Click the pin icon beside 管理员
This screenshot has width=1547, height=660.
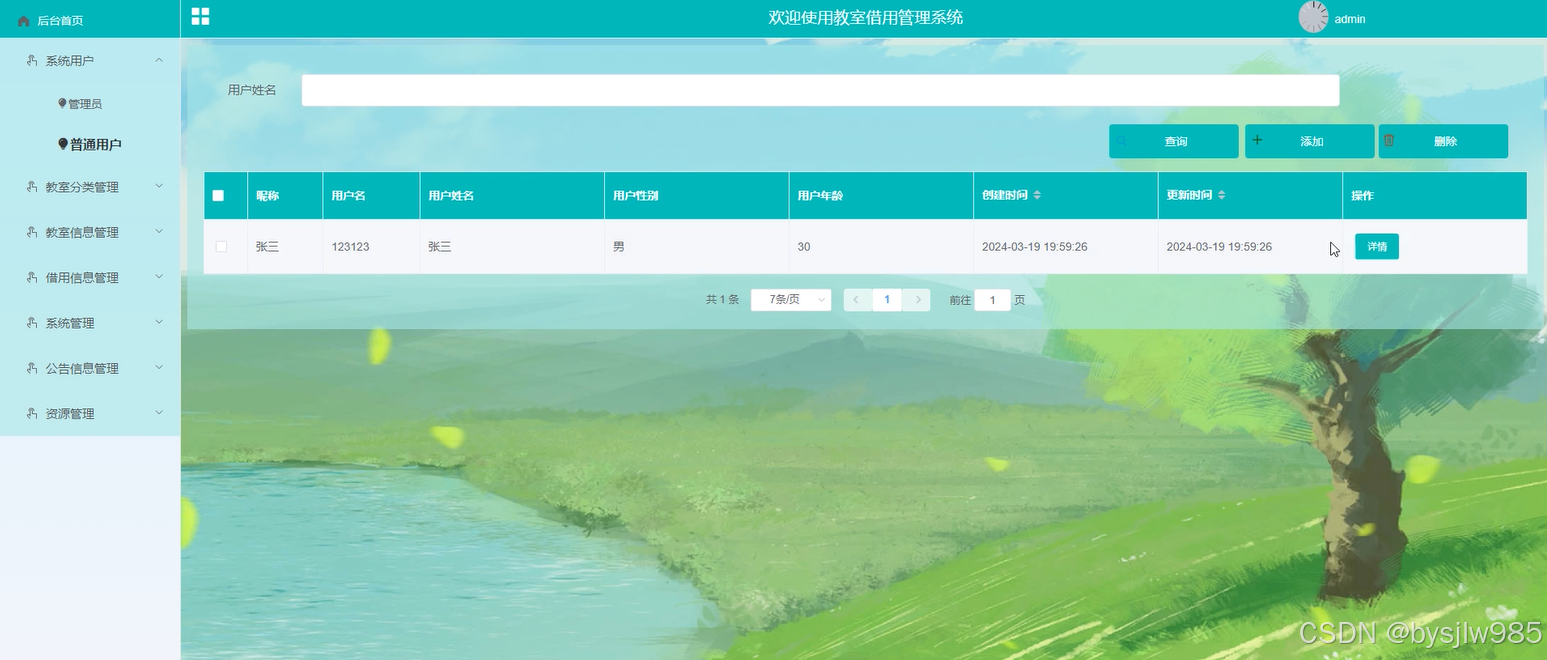click(62, 103)
